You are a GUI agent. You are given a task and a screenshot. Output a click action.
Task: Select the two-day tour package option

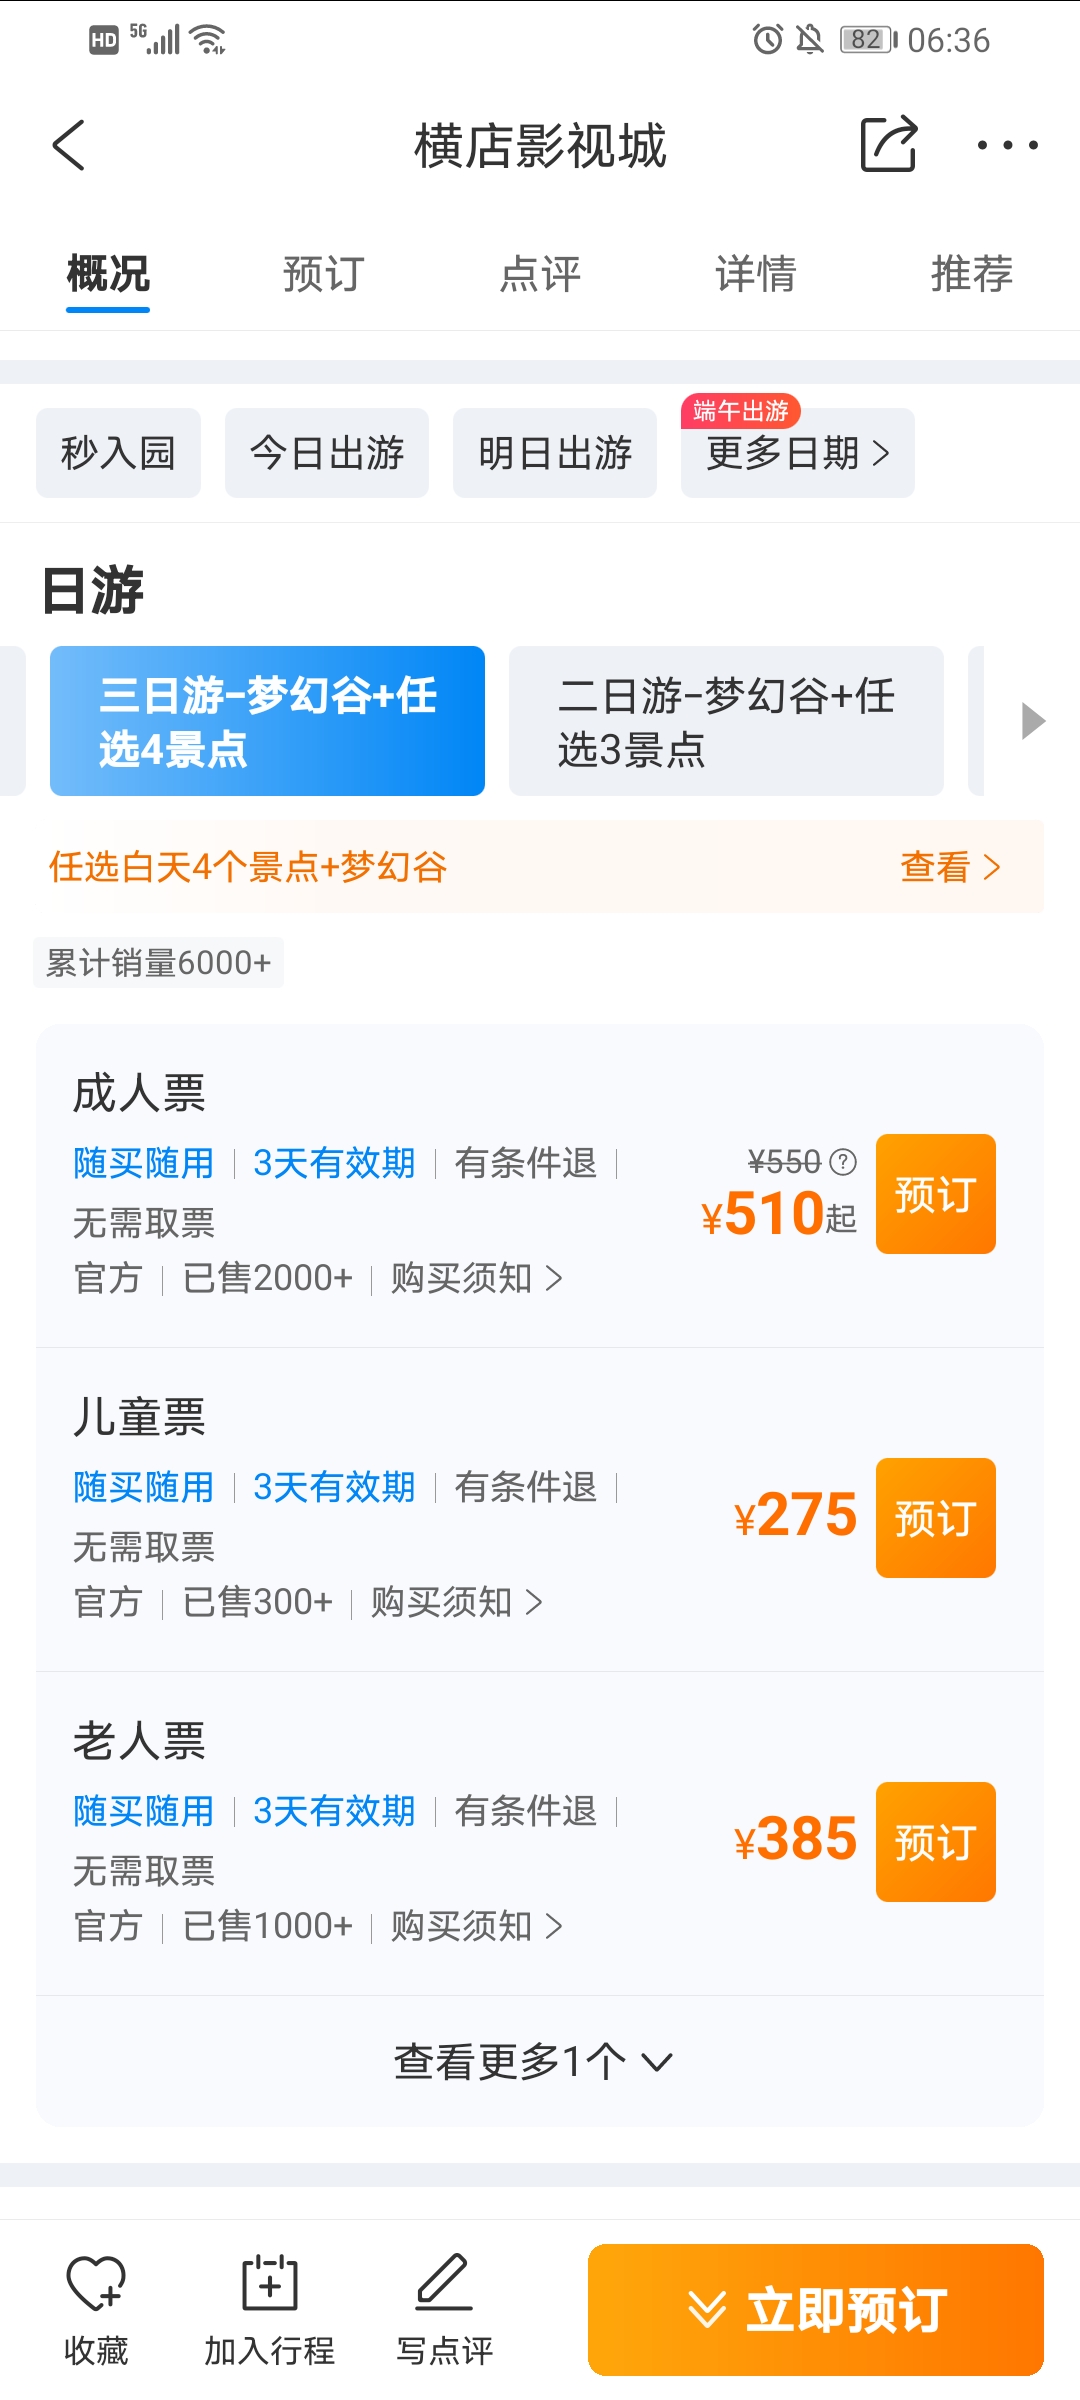(x=726, y=721)
